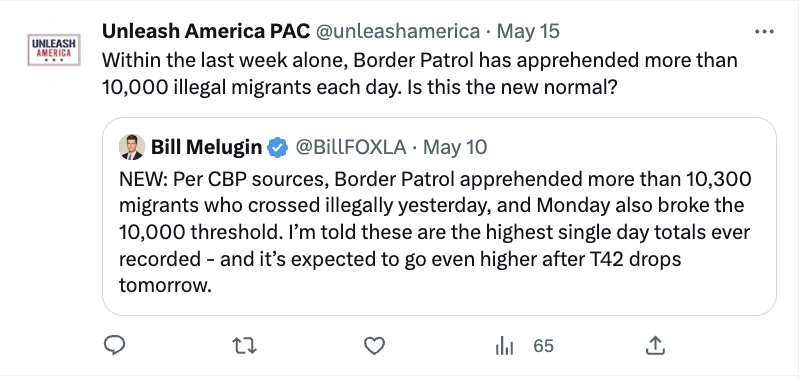The height and width of the screenshot is (380, 800).
Task: Retweet this post using the arrows icon
Action: click(x=244, y=346)
